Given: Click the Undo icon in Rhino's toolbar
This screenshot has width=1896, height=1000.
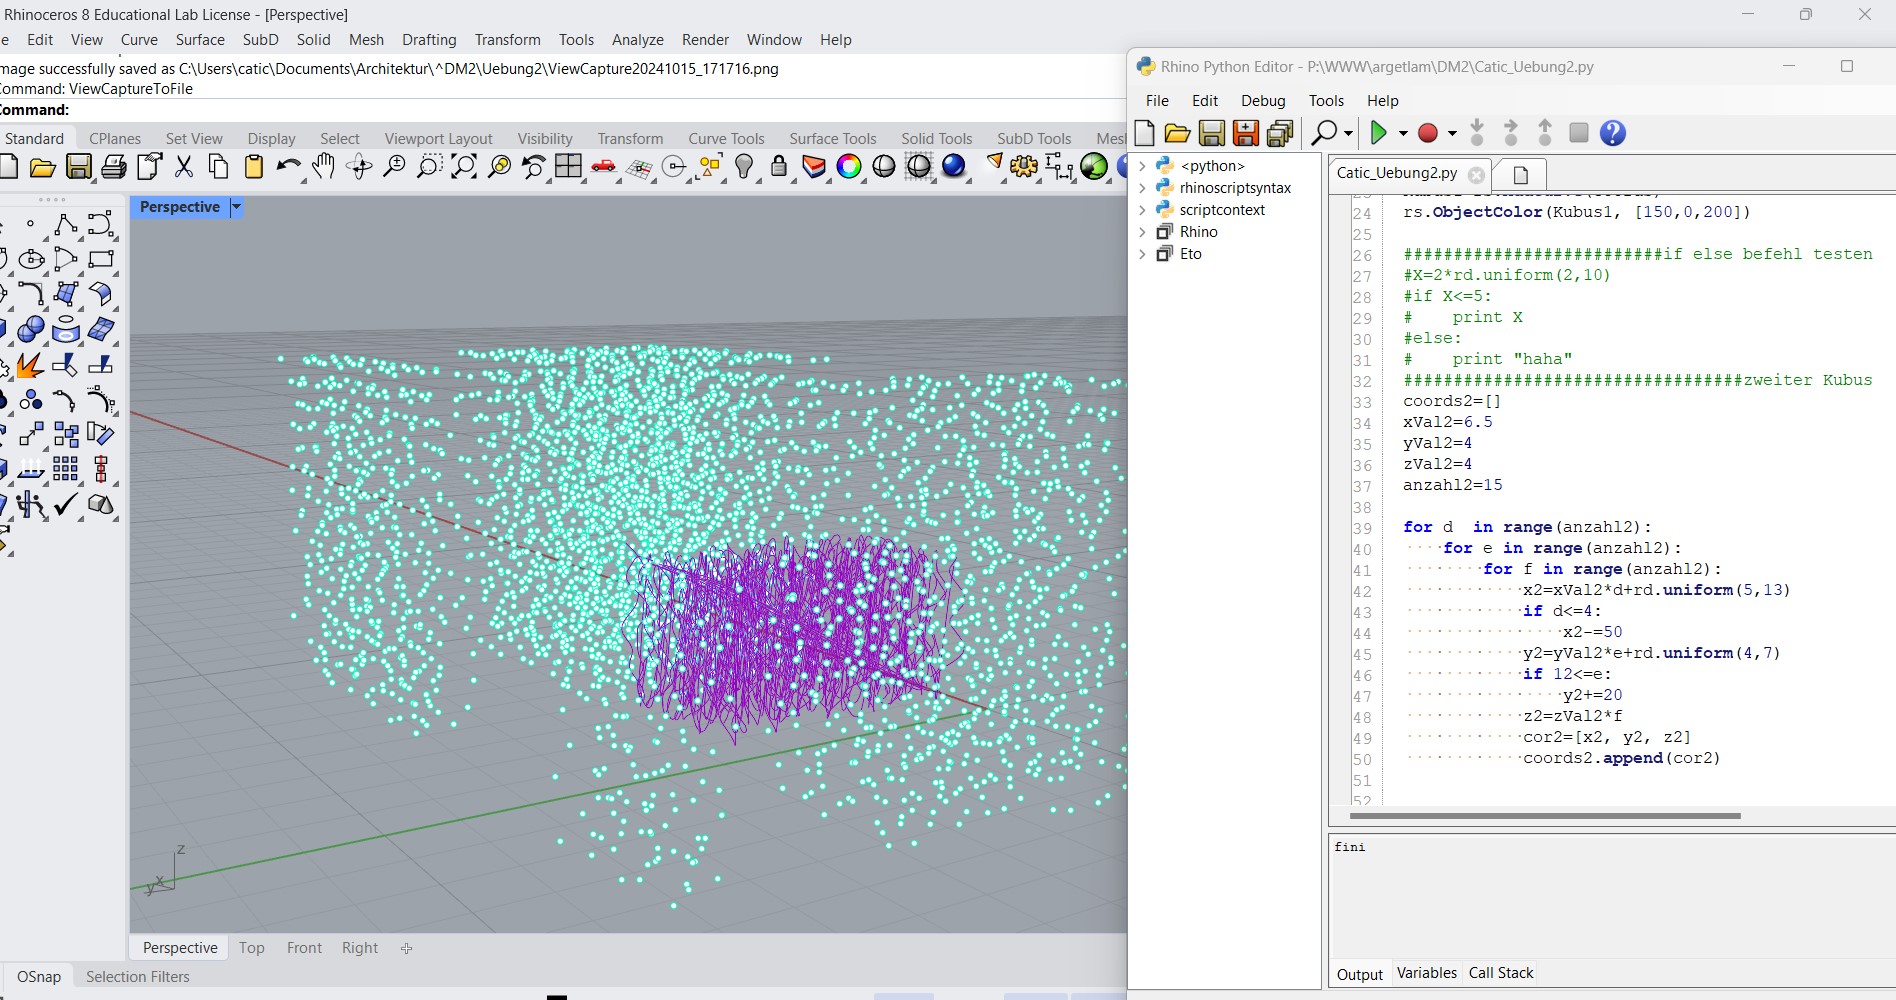Looking at the screenshot, I should pyautogui.click(x=287, y=167).
